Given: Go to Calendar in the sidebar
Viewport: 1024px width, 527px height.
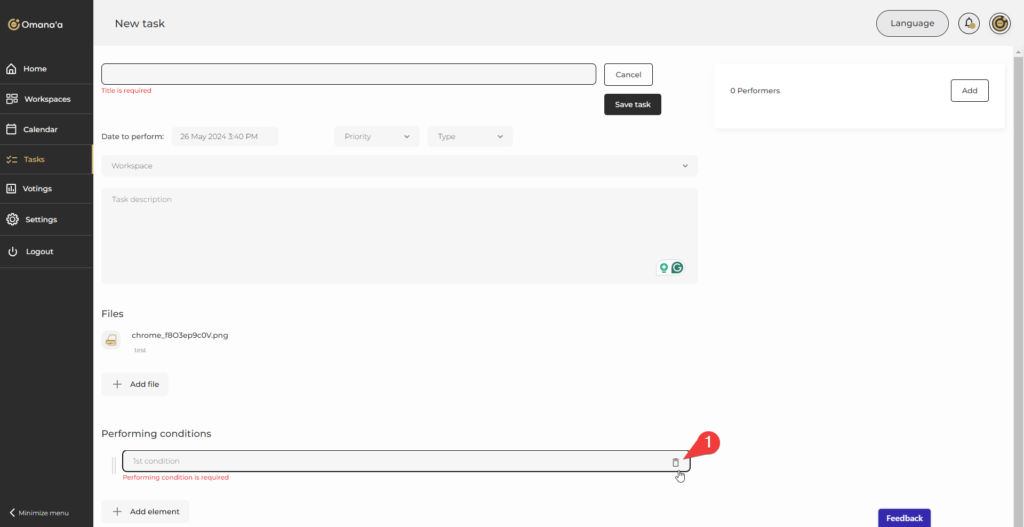Looking at the screenshot, I should (x=40, y=129).
